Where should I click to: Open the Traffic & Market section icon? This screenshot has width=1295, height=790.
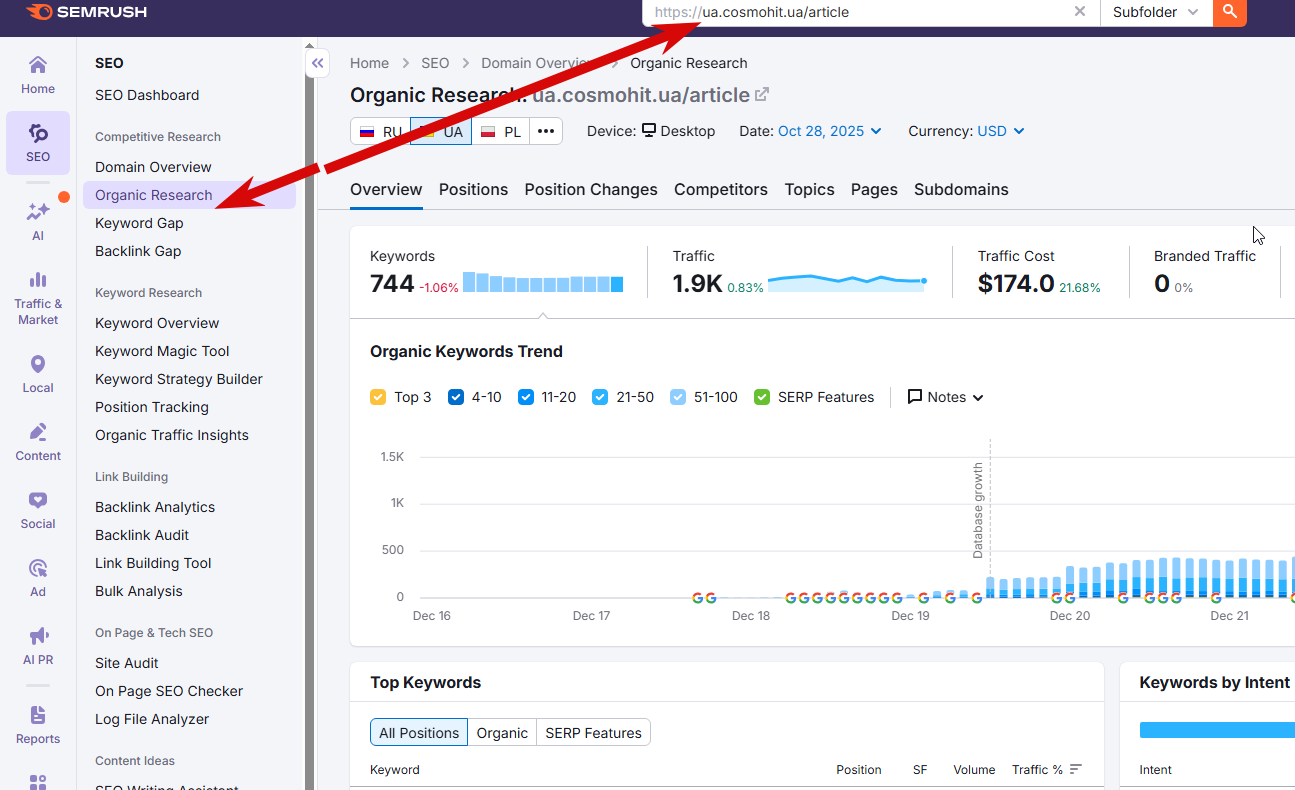(x=38, y=297)
